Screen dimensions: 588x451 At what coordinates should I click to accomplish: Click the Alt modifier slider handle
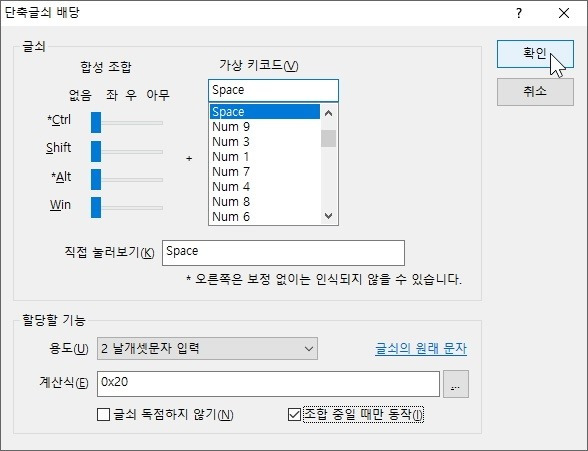pos(96,179)
